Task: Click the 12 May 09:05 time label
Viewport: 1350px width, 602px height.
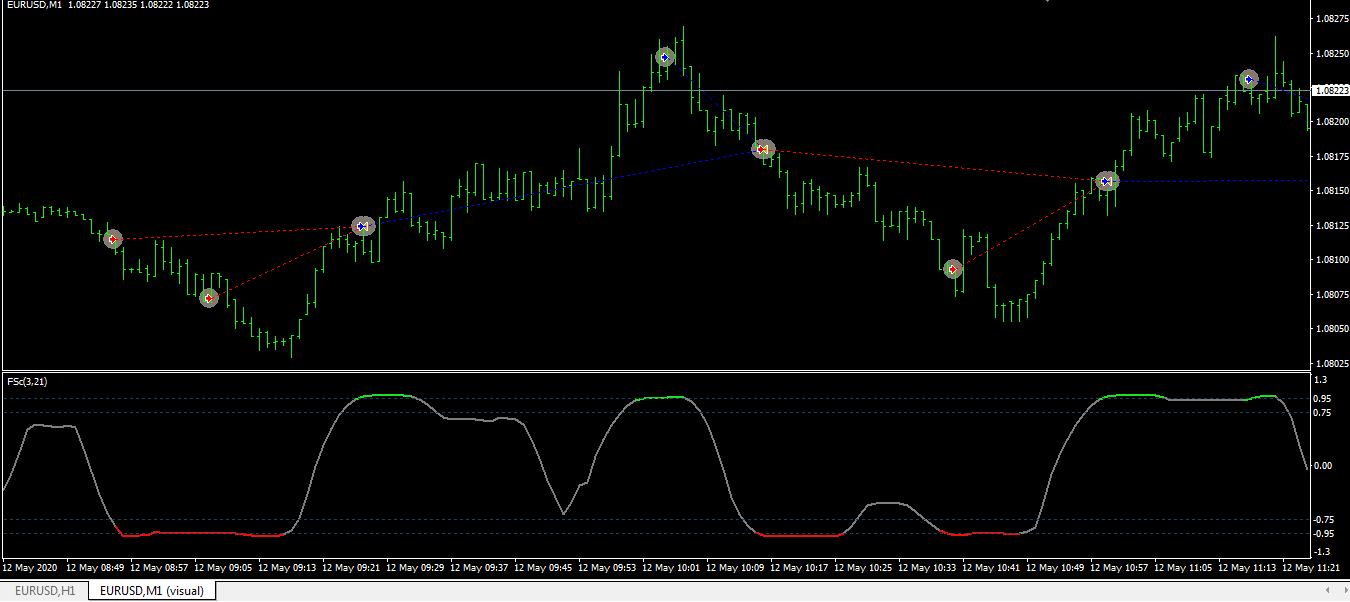Action: click(x=225, y=567)
